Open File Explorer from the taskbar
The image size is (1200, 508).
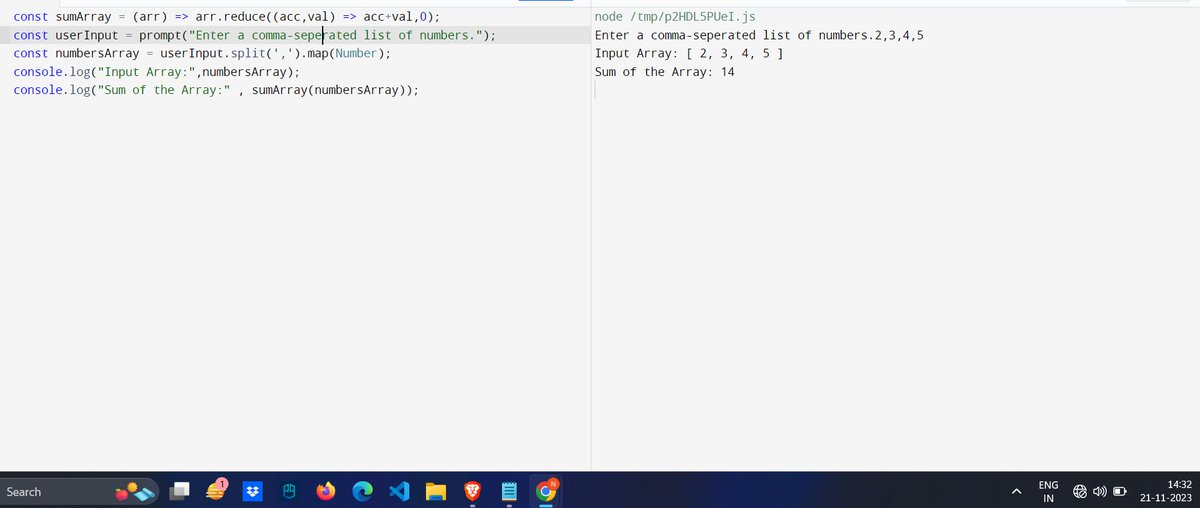(x=435, y=491)
